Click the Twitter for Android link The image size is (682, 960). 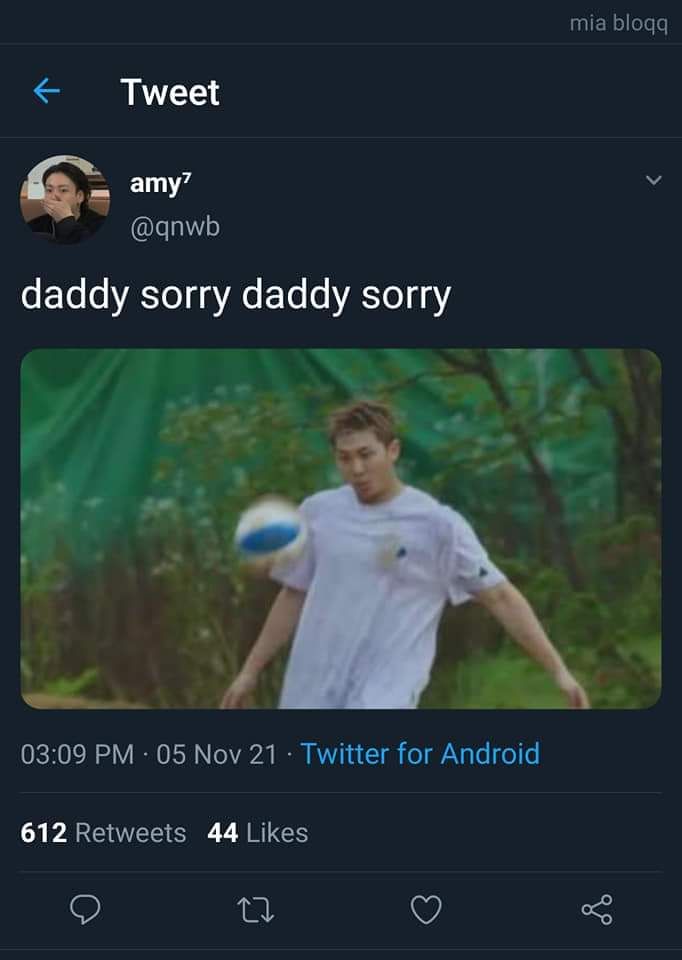[421, 754]
